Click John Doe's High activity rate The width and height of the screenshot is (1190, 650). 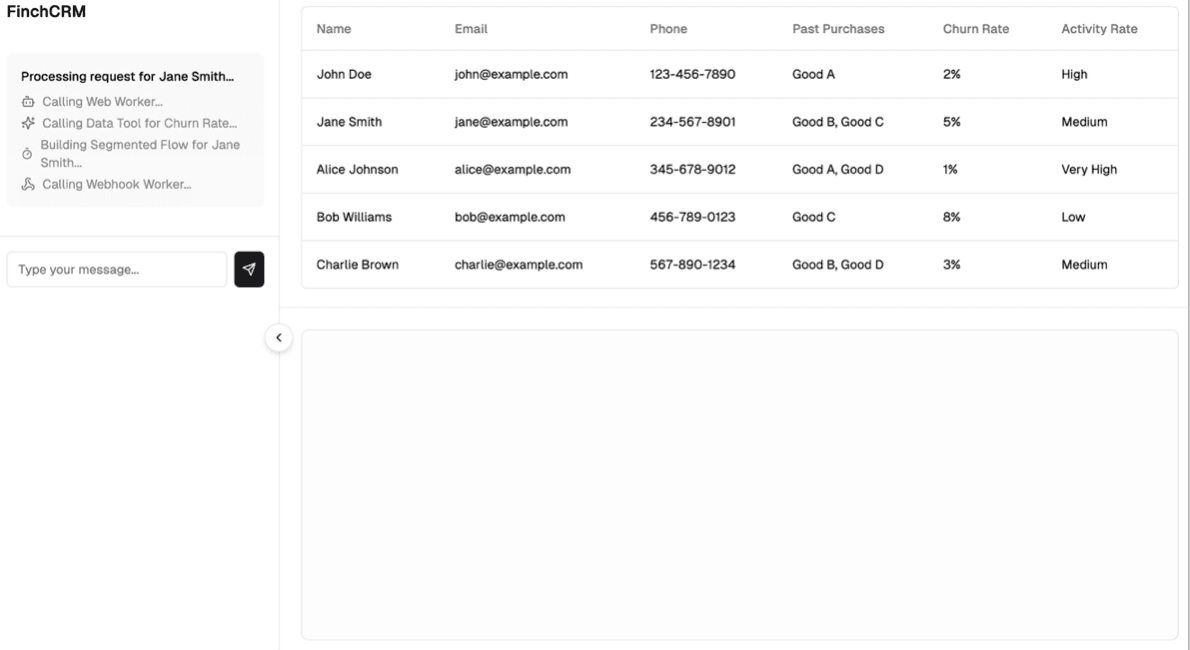click(x=1074, y=74)
